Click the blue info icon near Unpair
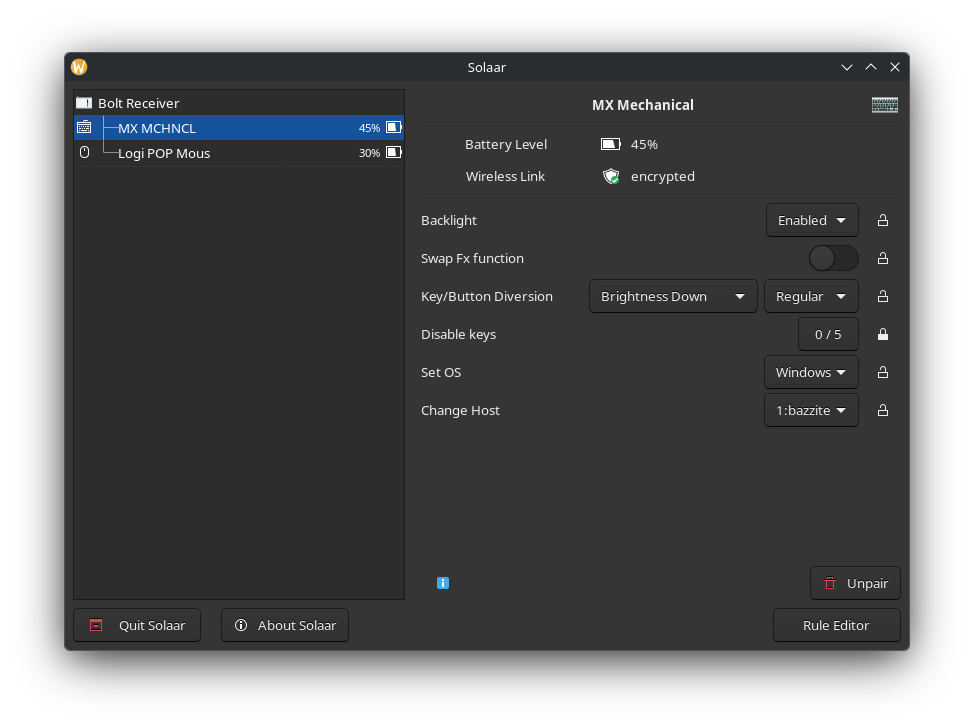974x727 pixels. (443, 583)
